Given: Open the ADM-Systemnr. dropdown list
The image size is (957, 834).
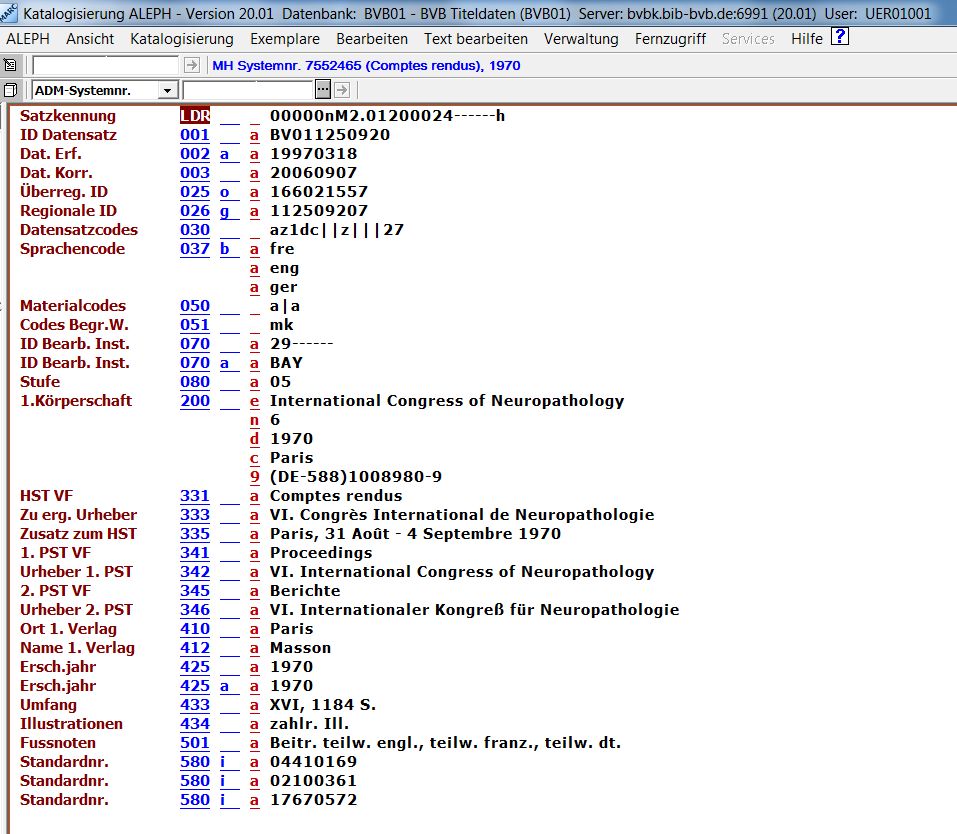Looking at the screenshot, I should 167,91.
